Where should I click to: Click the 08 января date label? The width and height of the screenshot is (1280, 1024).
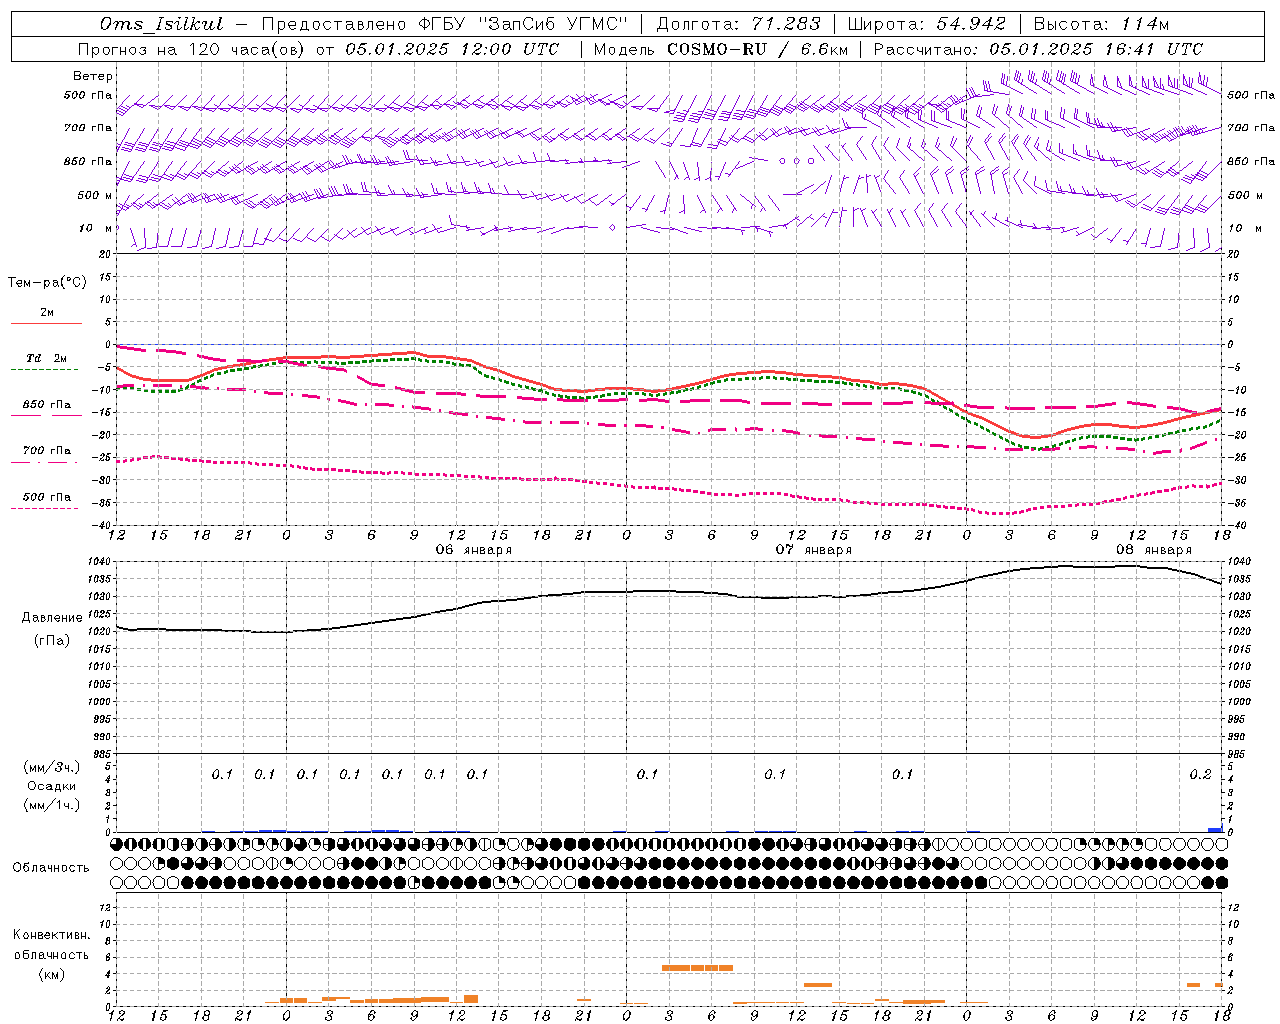1154,550
